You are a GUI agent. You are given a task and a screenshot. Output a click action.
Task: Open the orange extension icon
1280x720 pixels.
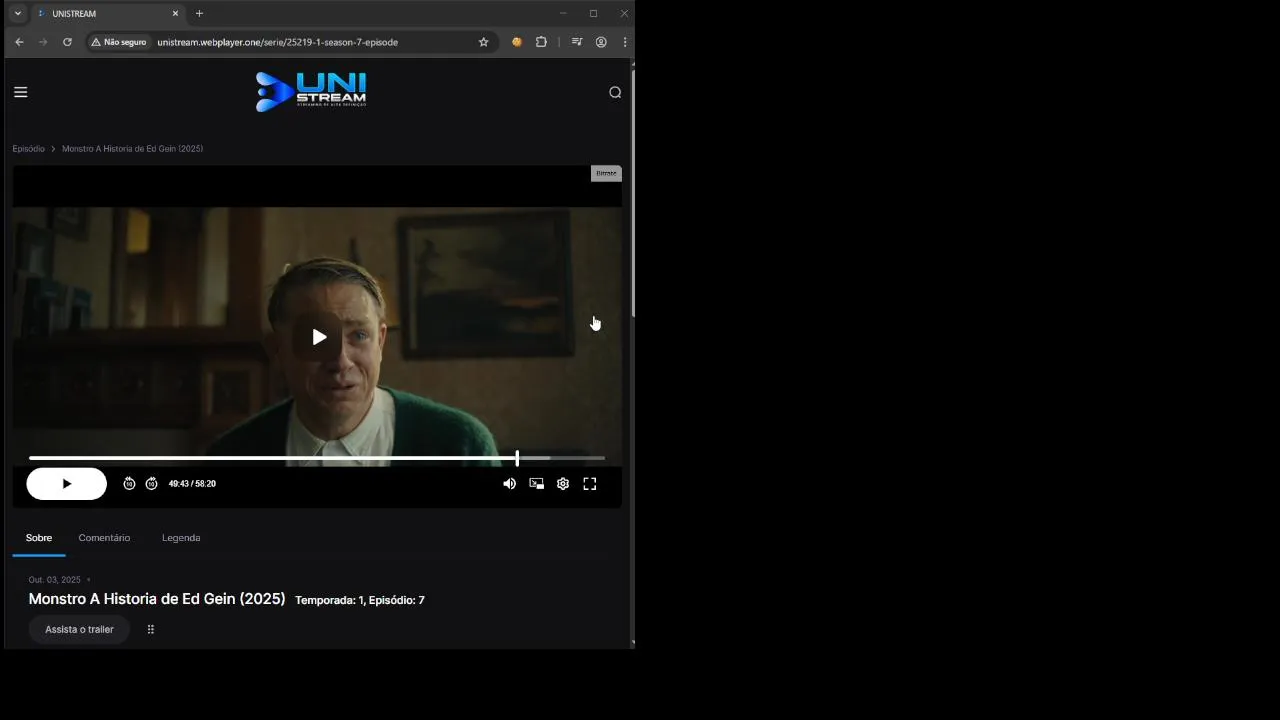[x=517, y=42]
